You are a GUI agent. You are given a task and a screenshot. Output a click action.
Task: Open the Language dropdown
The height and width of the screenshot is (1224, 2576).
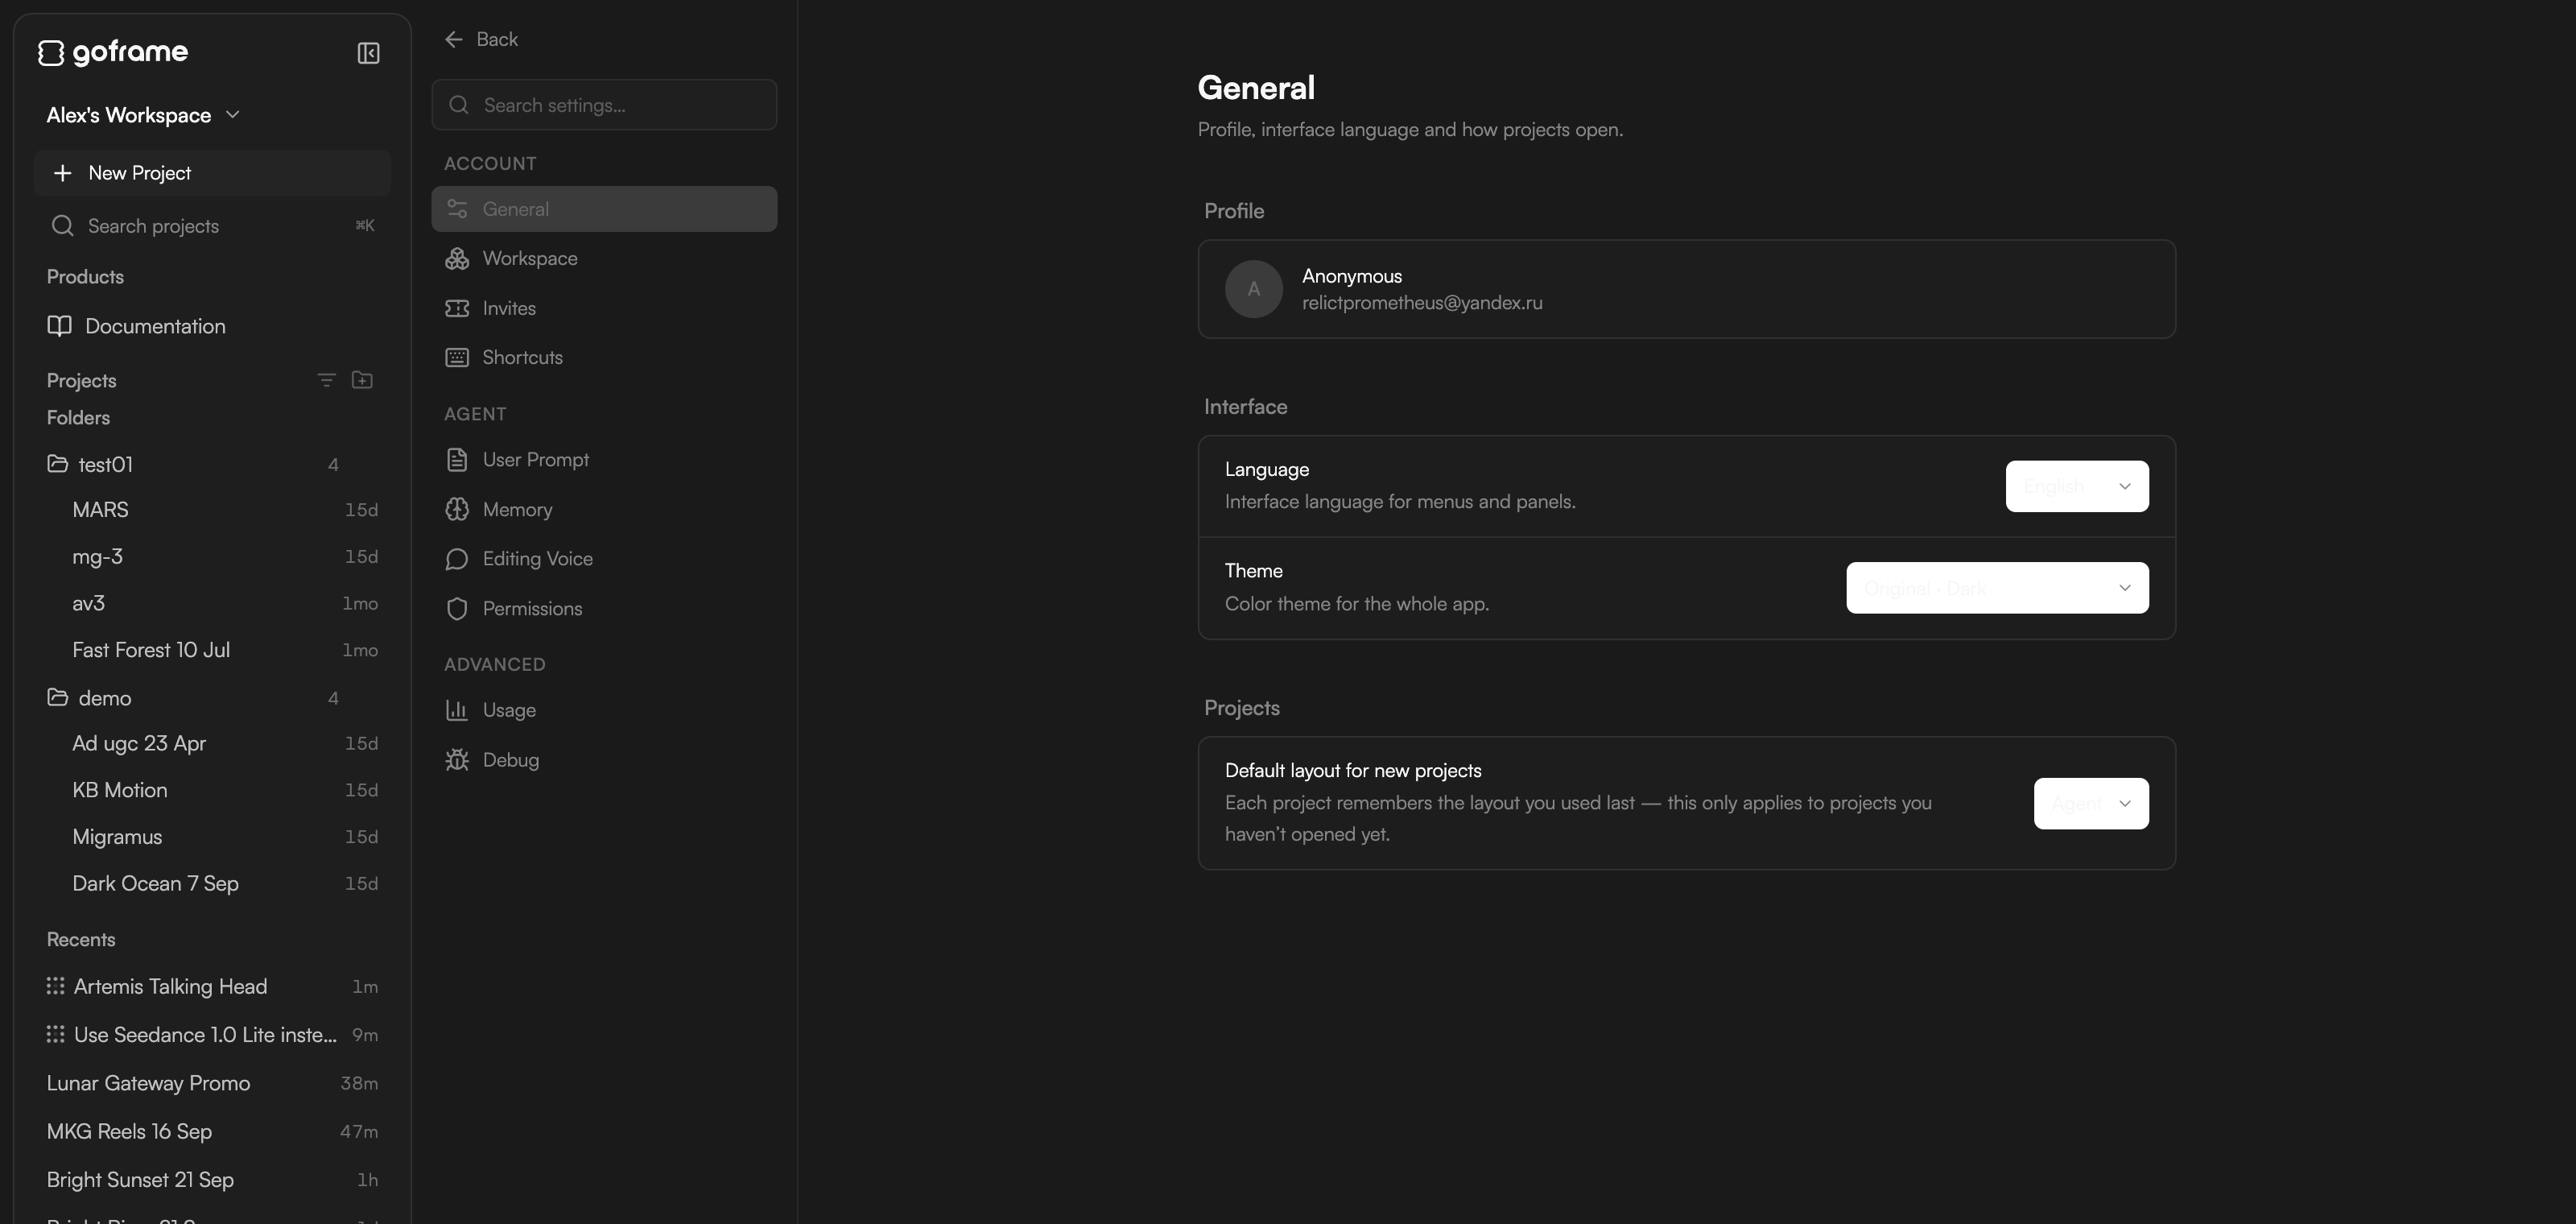click(2077, 486)
